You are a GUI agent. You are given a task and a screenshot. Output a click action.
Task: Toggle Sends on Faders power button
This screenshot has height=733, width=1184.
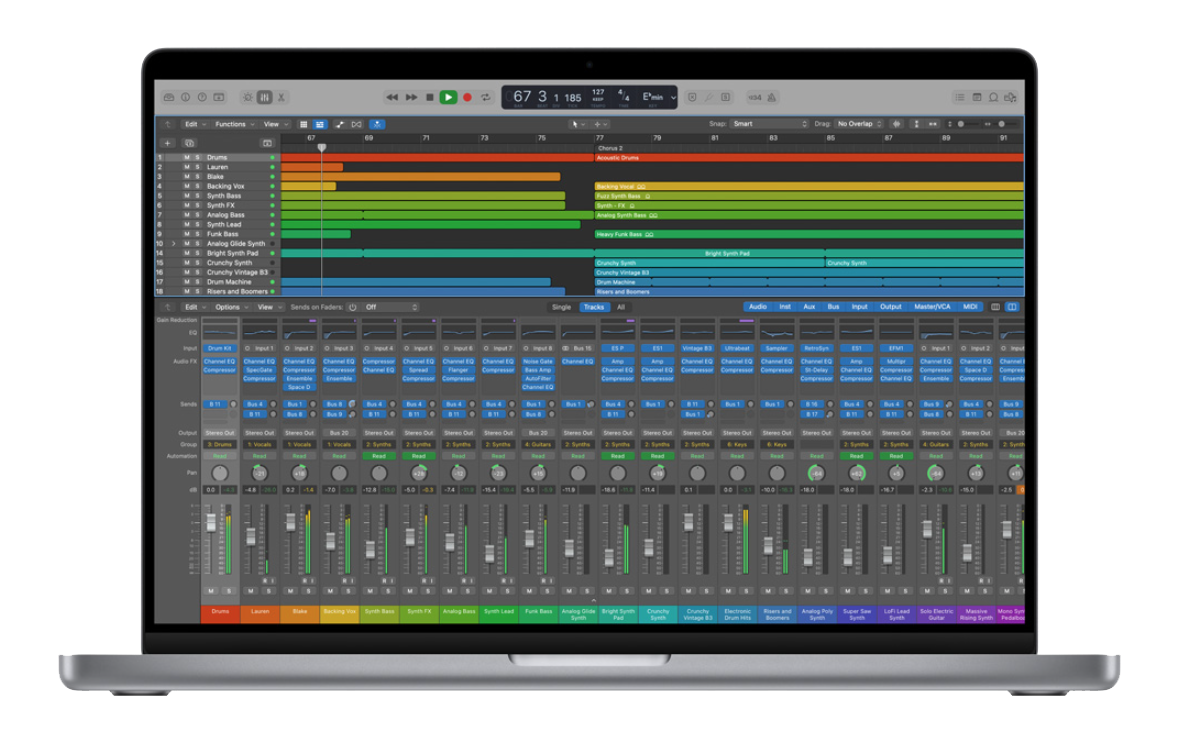coord(352,307)
